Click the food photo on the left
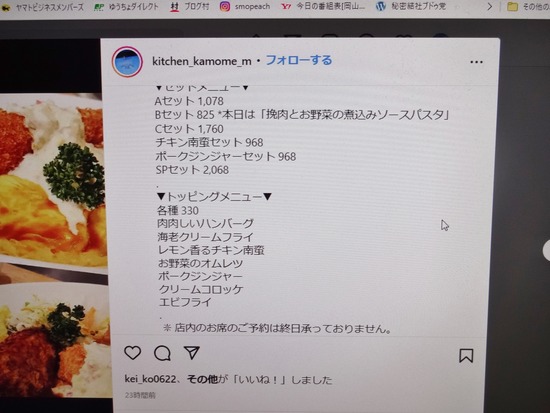The image size is (550, 413). [x=53, y=218]
